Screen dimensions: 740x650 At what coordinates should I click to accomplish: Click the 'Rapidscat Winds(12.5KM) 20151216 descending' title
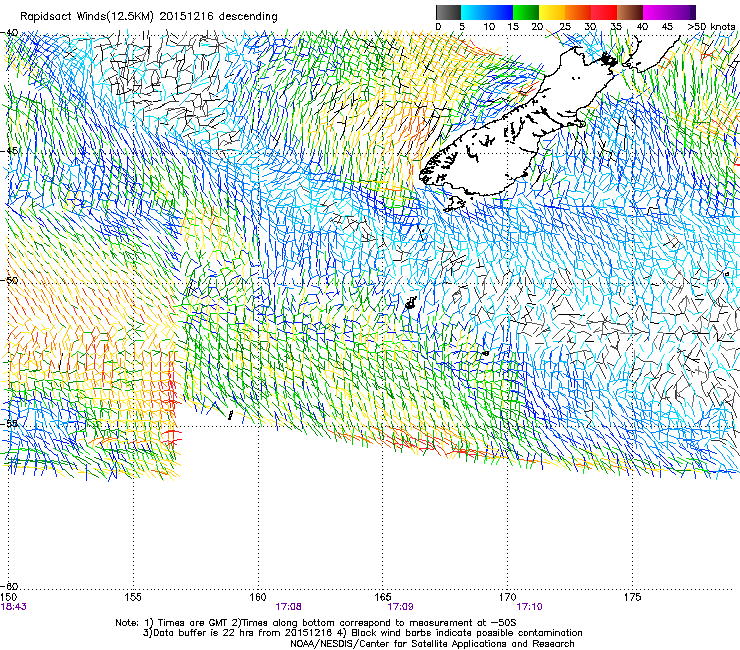149,17
